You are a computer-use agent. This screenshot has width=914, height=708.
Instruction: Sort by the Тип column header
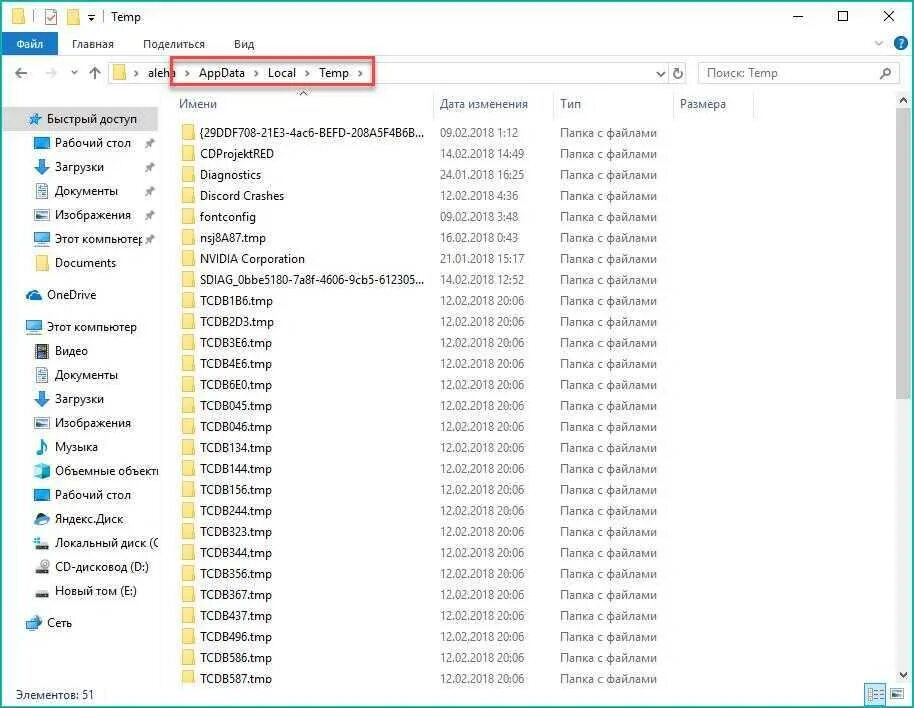(570, 104)
